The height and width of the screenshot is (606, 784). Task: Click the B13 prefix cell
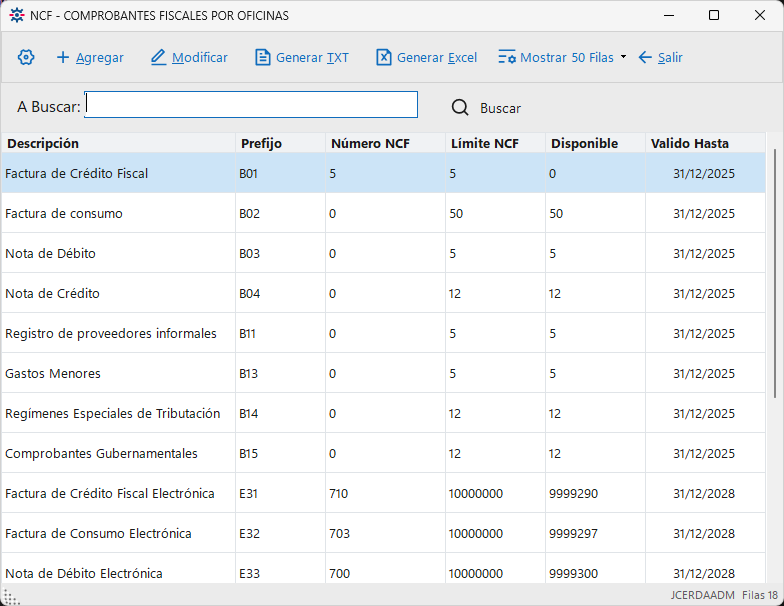[280, 373]
